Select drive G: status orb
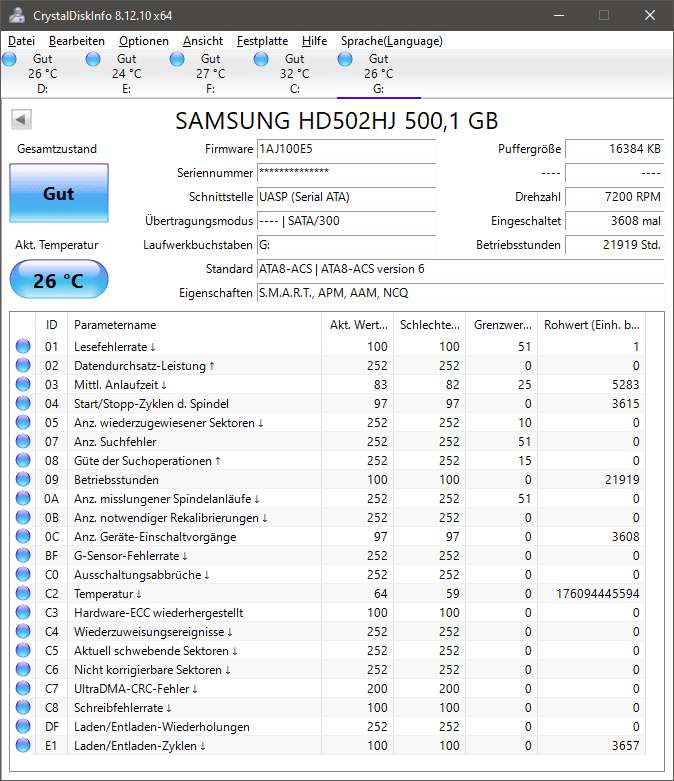 345,59
